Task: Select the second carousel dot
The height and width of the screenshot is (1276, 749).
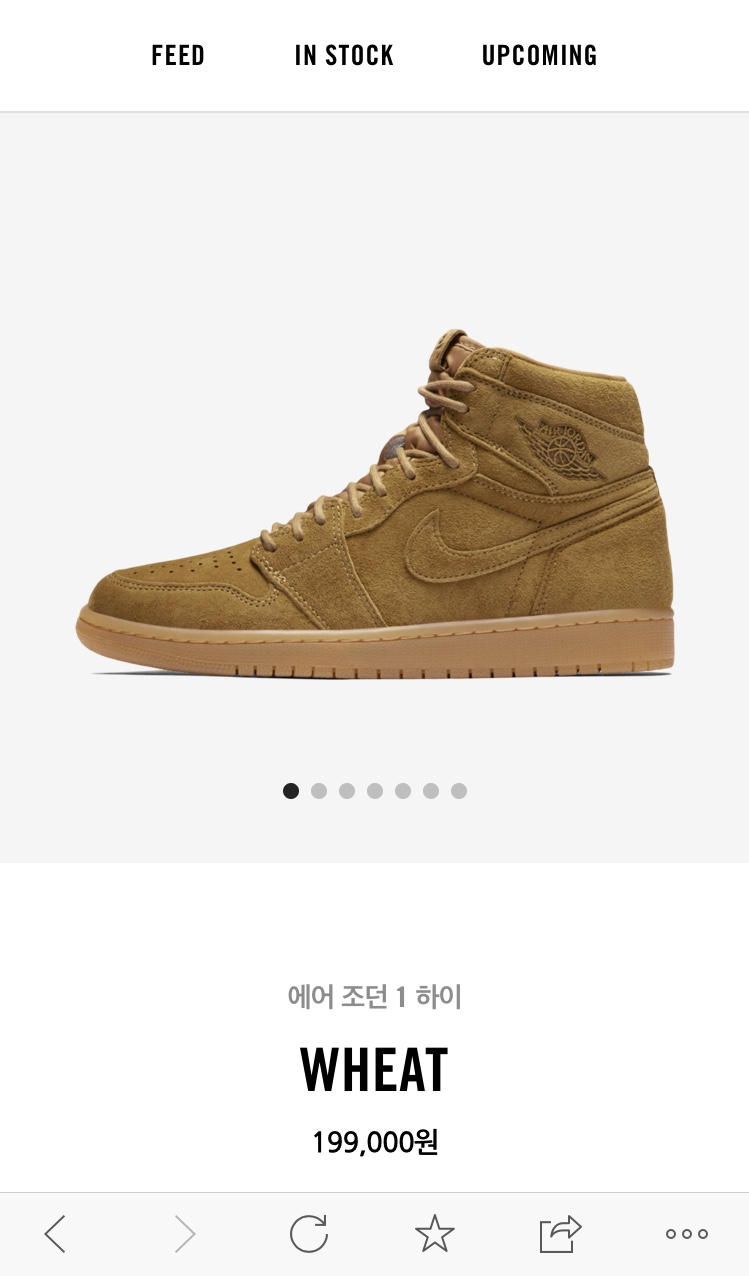Action: [x=319, y=791]
